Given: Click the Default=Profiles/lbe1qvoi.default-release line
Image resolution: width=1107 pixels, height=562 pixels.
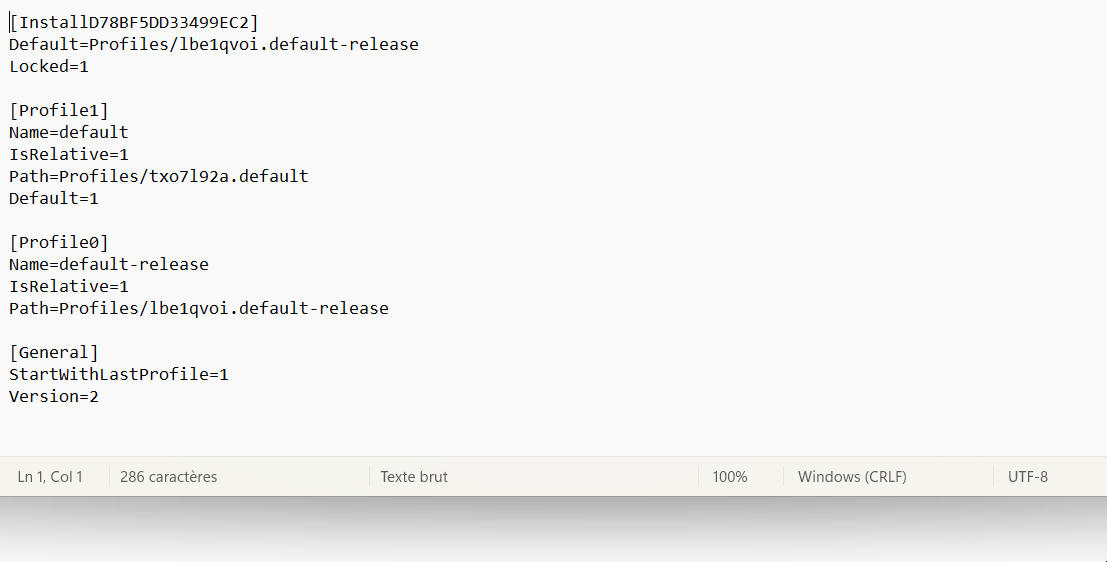Looking at the screenshot, I should point(214,44).
